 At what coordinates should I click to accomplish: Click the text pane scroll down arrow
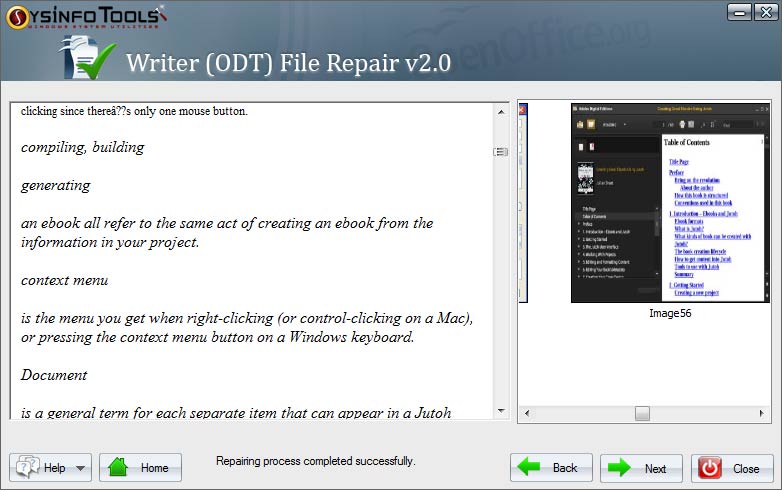coord(501,411)
